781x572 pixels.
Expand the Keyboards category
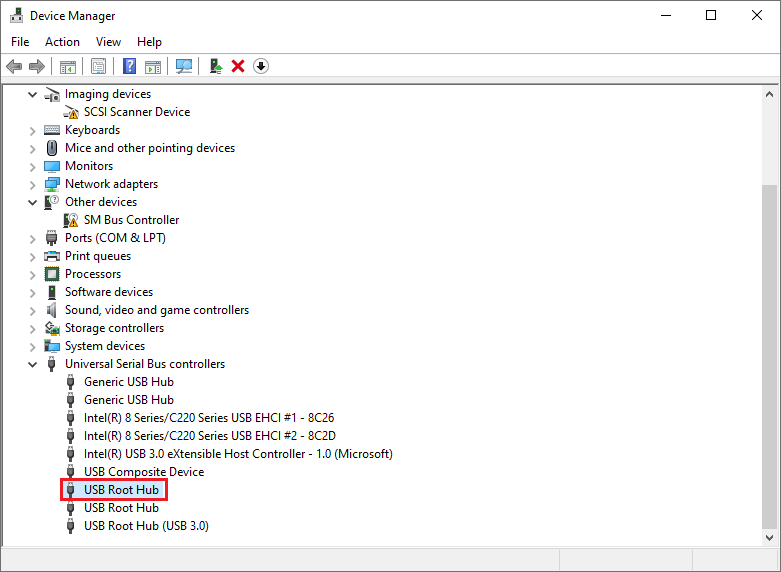[x=33, y=130]
